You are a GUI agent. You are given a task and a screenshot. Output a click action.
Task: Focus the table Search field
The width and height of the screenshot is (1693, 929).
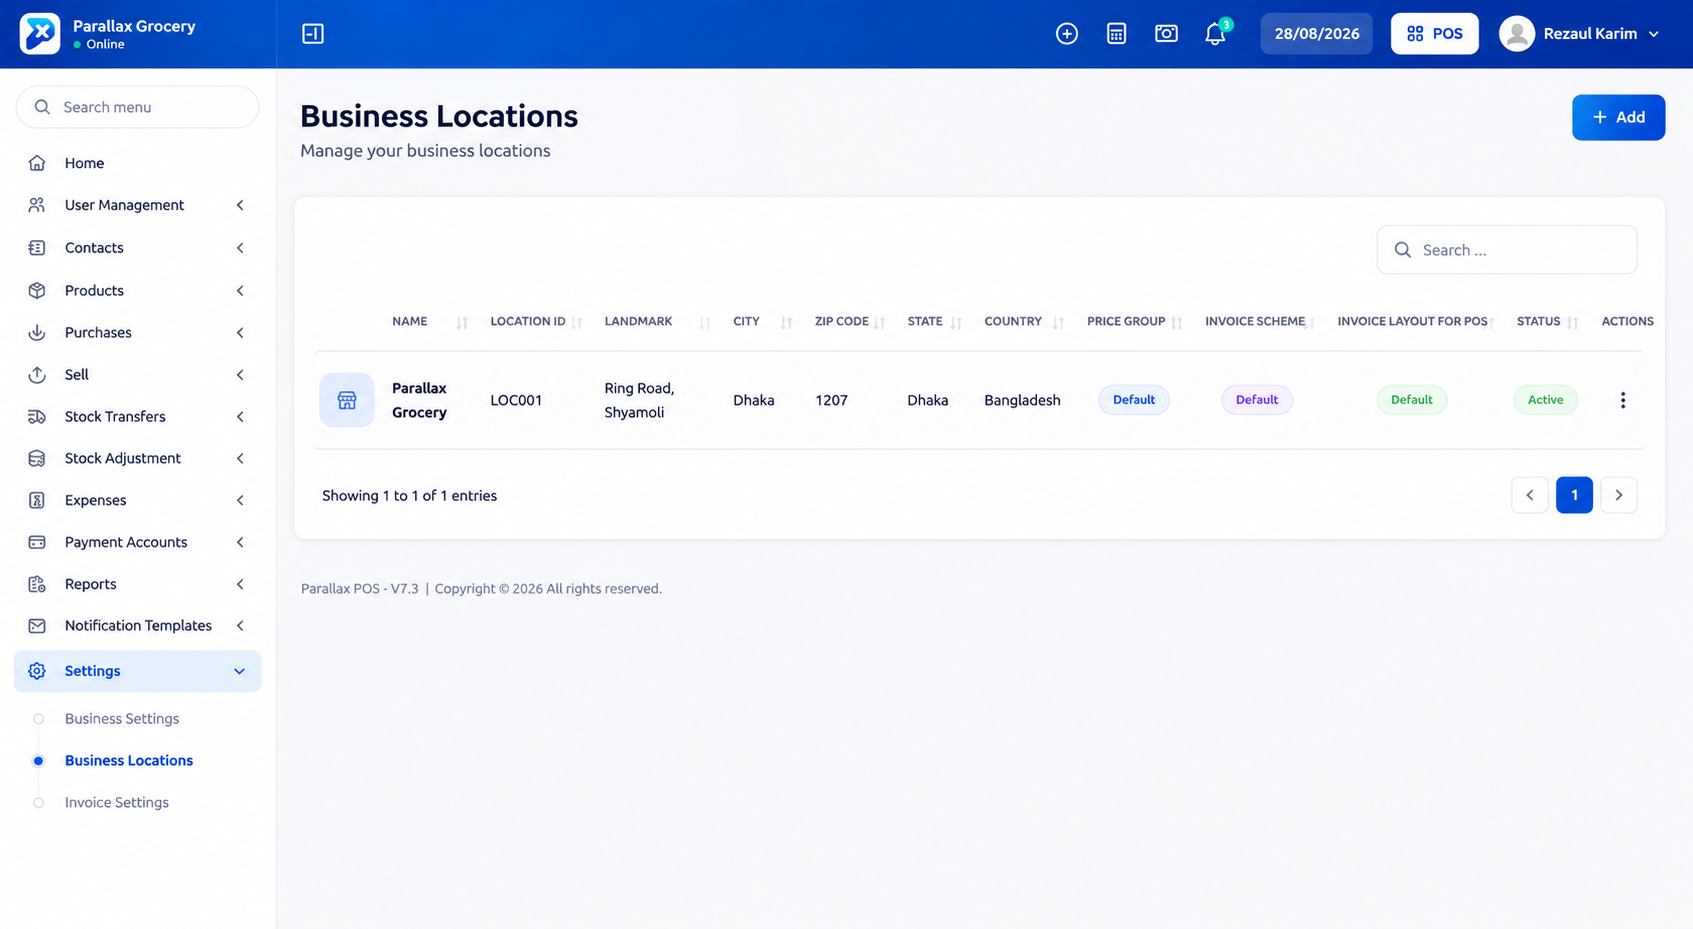click(1507, 250)
